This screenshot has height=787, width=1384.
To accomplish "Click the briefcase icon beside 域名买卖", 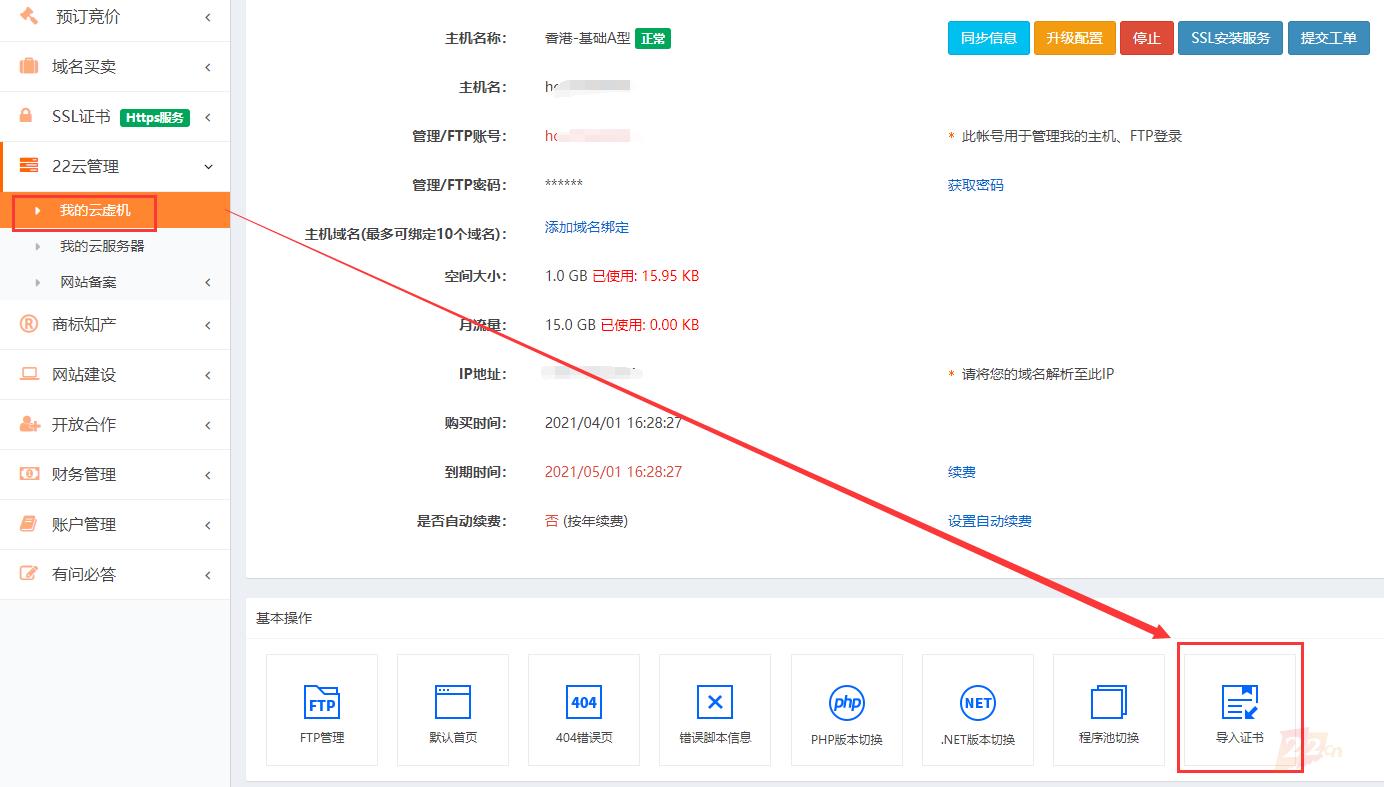I will [29, 66].
